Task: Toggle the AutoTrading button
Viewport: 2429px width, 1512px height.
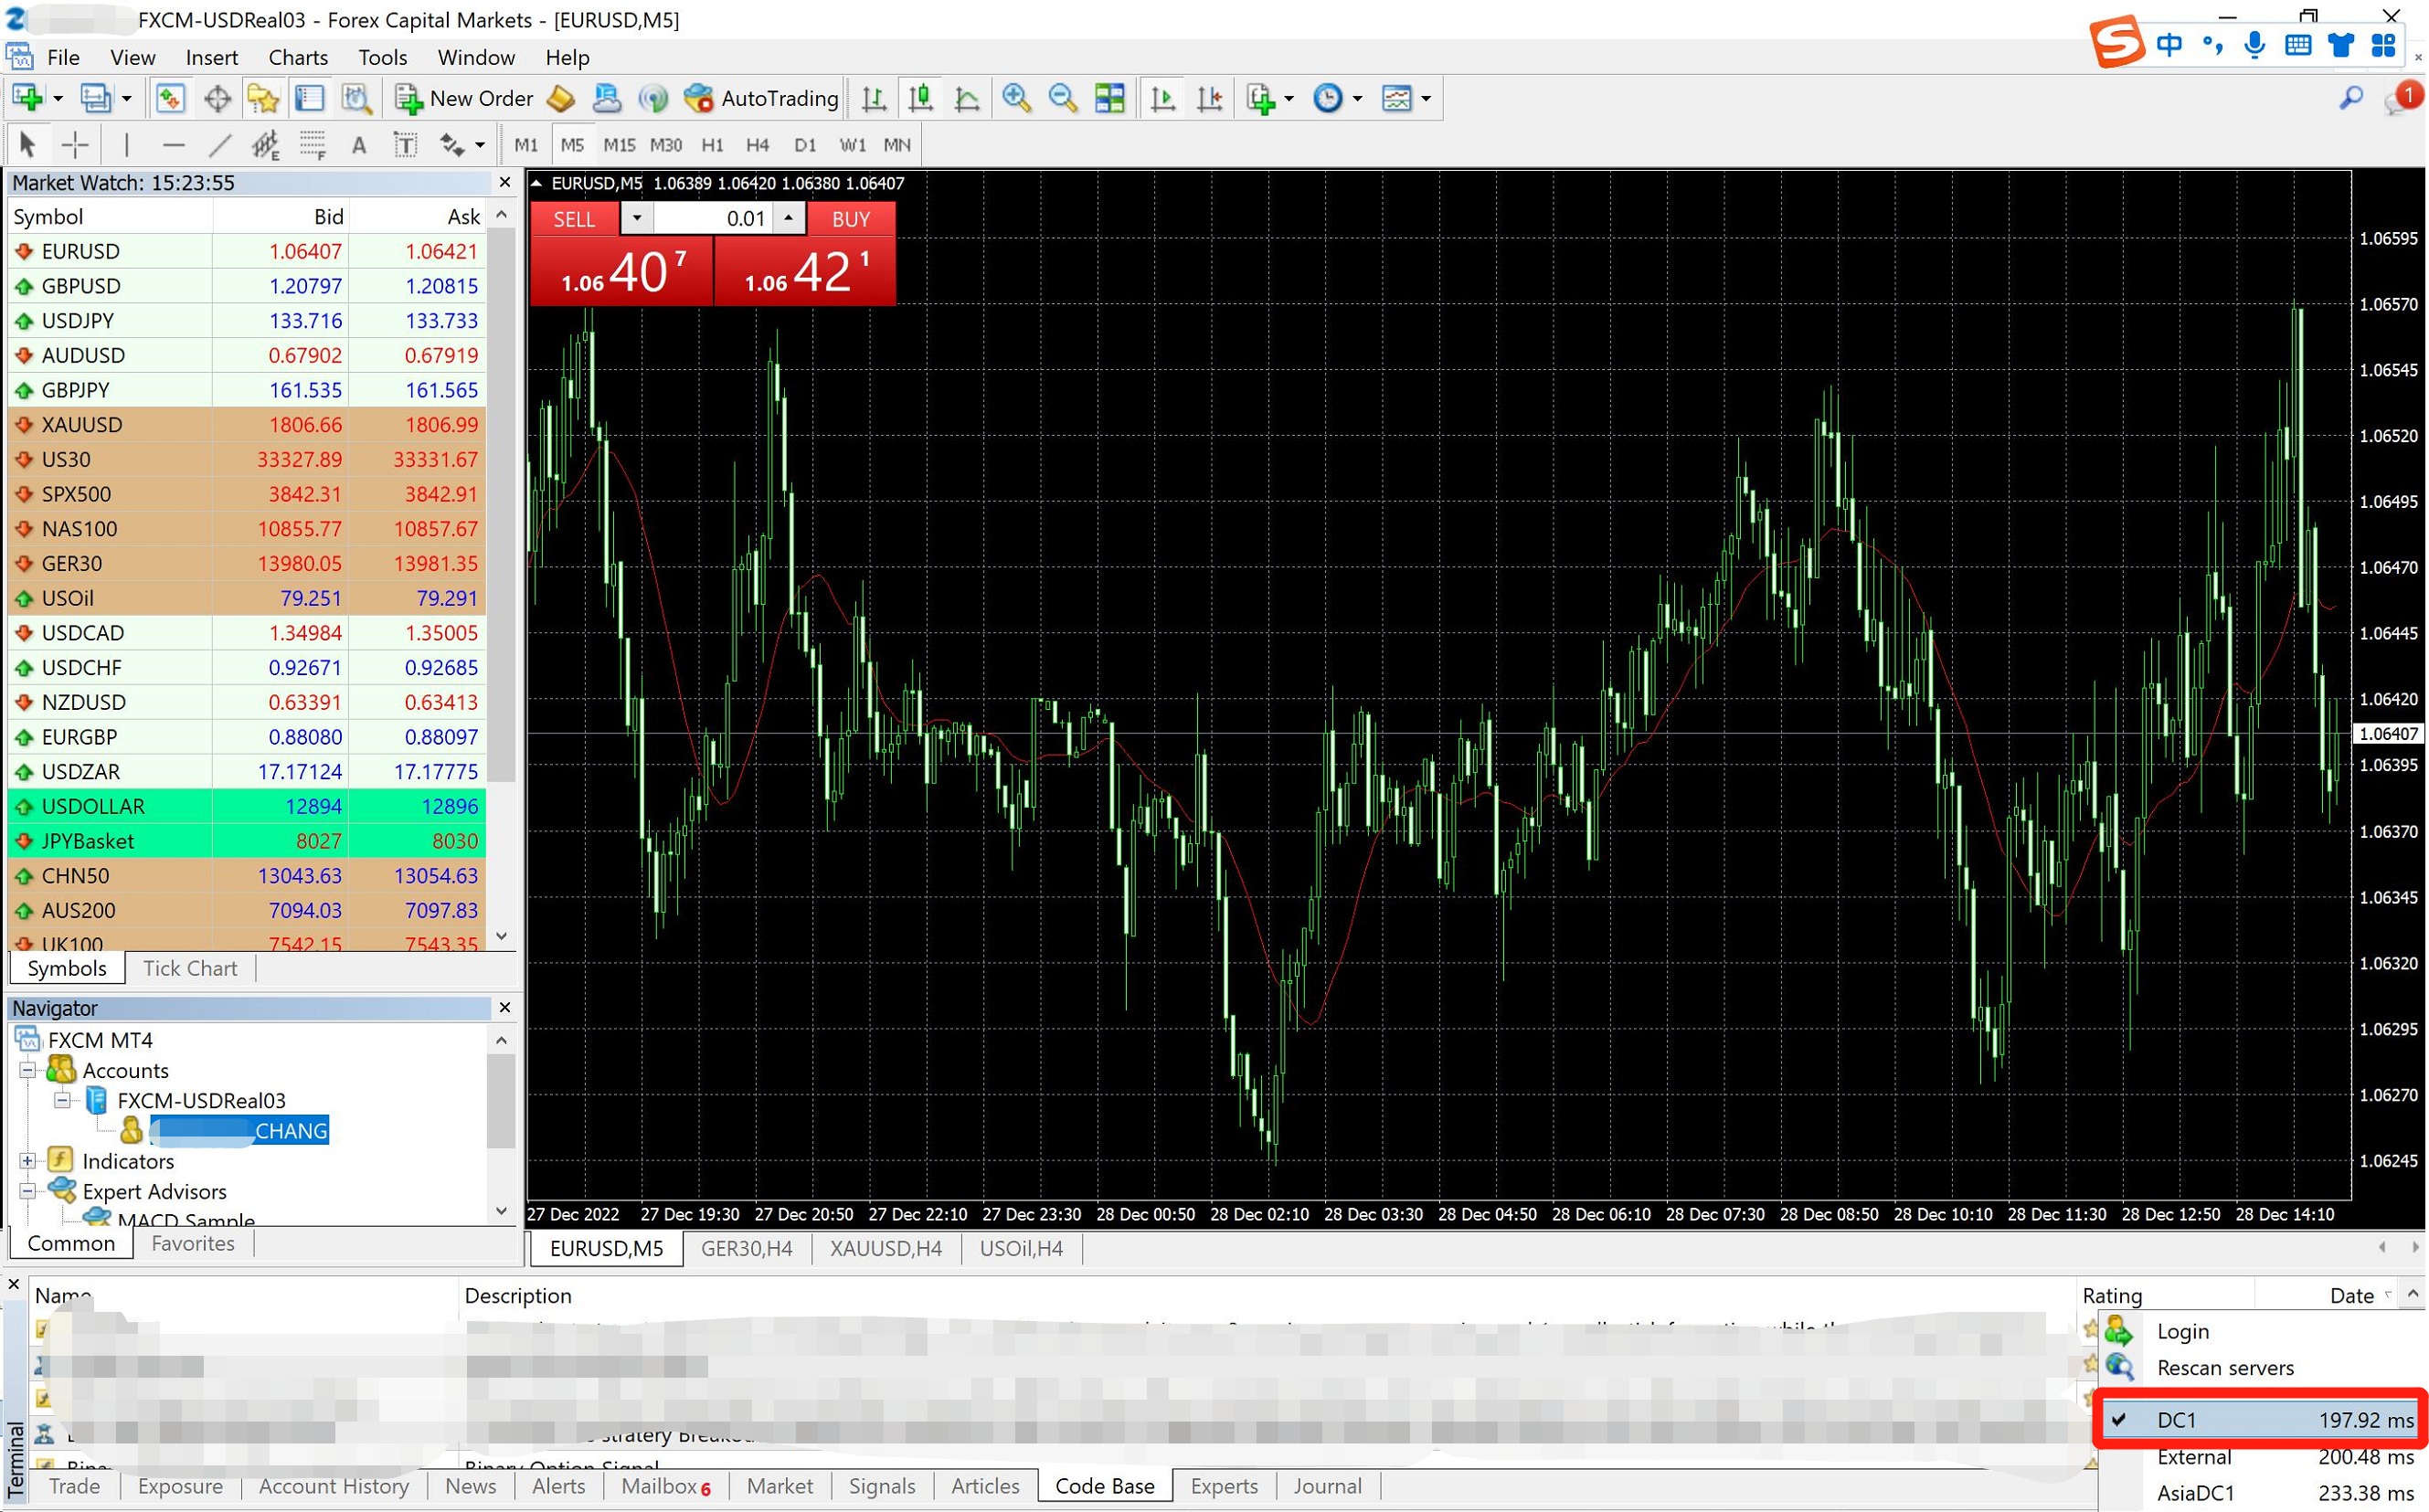Action: click(761, 98)
